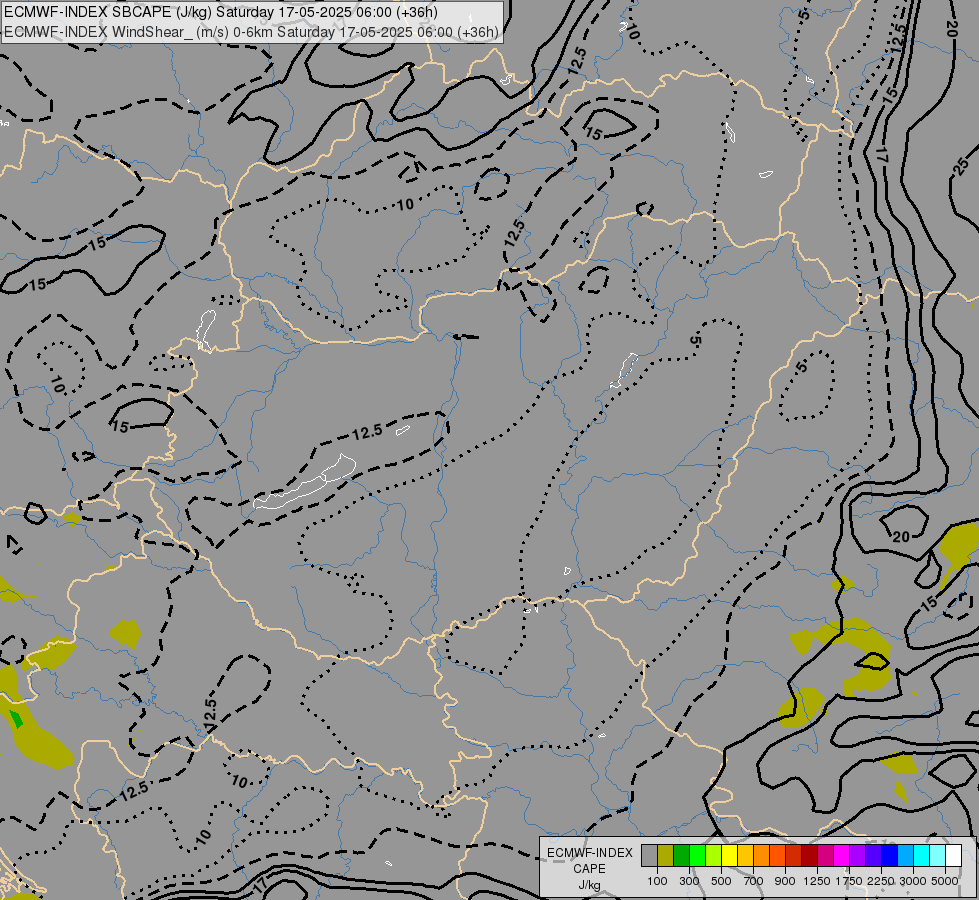
Task: Choose the pure yellow legend swatch
Action: [x=730, y=855]
